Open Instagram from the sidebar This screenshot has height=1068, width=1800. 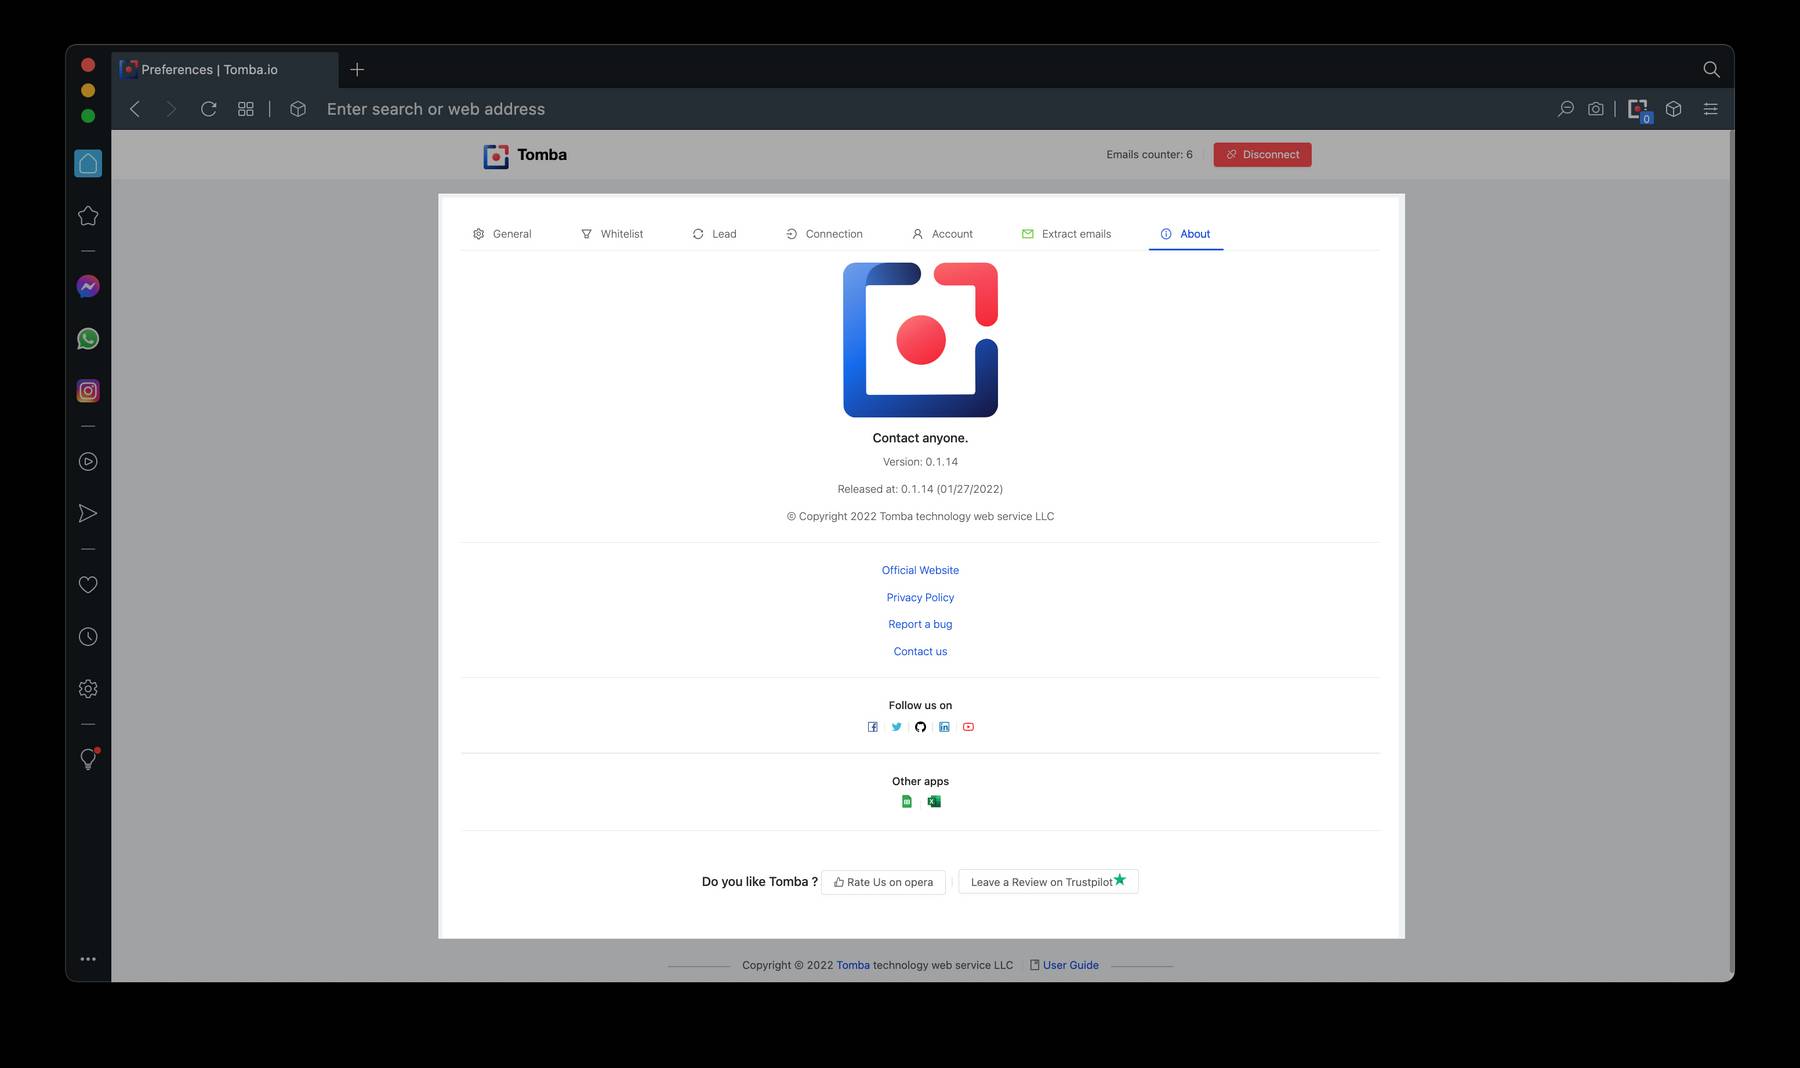[88, 391]
